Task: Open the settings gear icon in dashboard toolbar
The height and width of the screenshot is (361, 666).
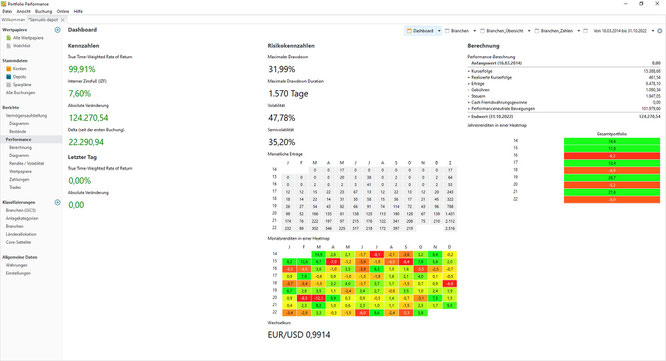Action: pos(660,31)
